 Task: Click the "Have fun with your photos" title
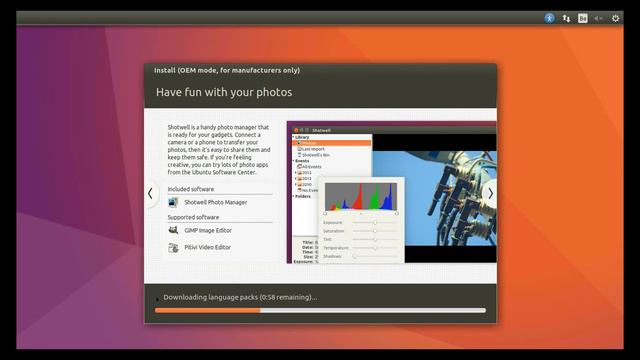tap(224, 92)
